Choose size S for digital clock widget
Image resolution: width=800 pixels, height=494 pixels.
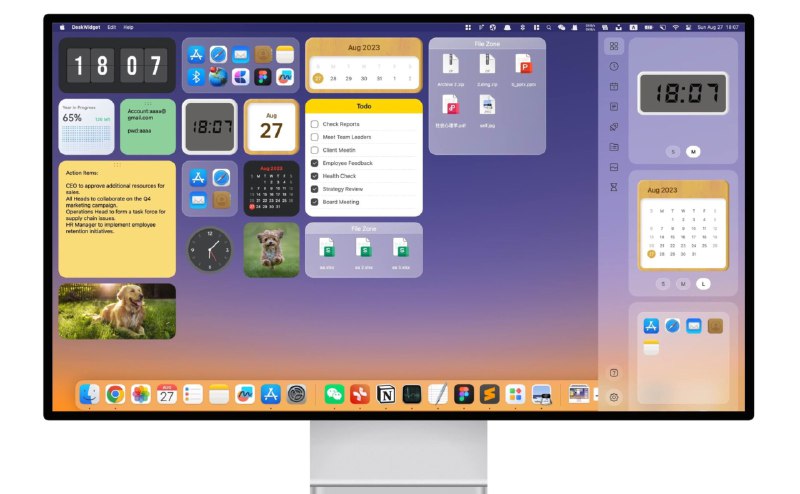[x=673, y=152]
